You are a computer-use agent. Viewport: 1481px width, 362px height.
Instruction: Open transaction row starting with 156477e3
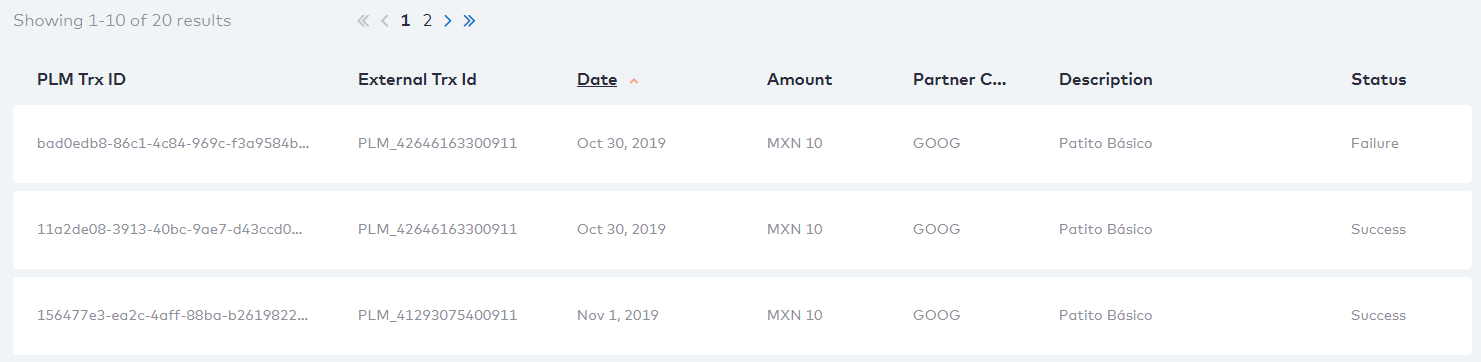[x=742, y=316]
